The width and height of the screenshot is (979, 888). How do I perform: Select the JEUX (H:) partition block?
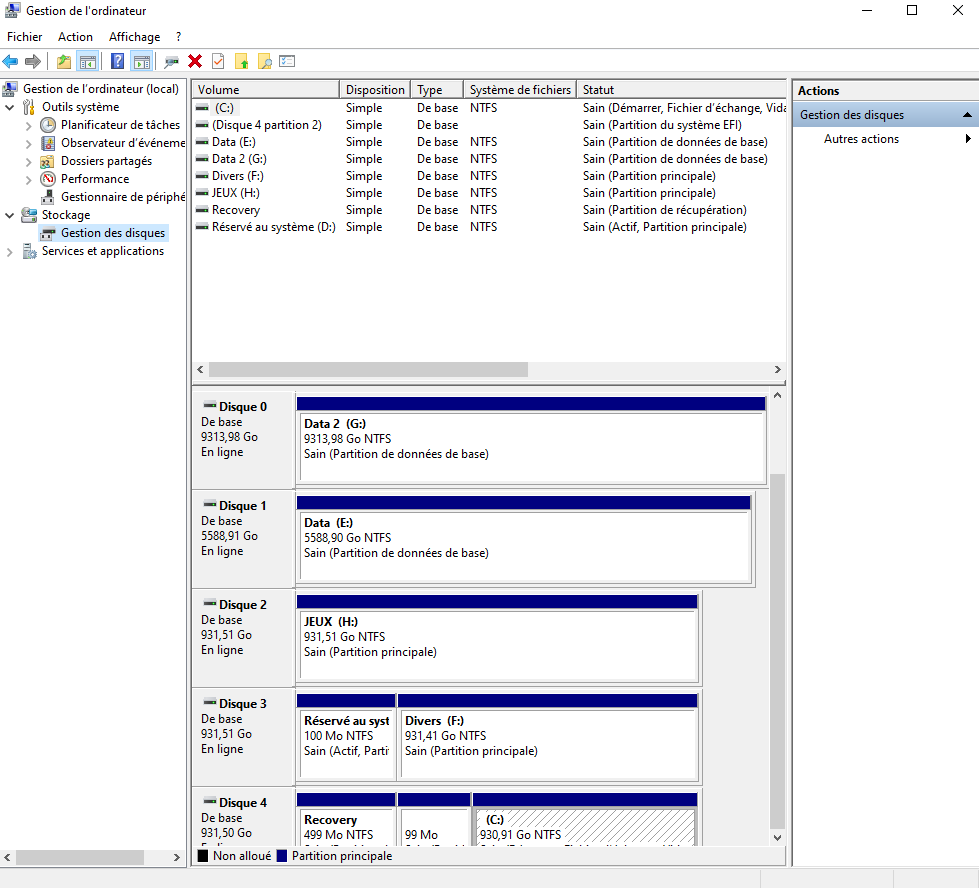click(x=497, y=638)
